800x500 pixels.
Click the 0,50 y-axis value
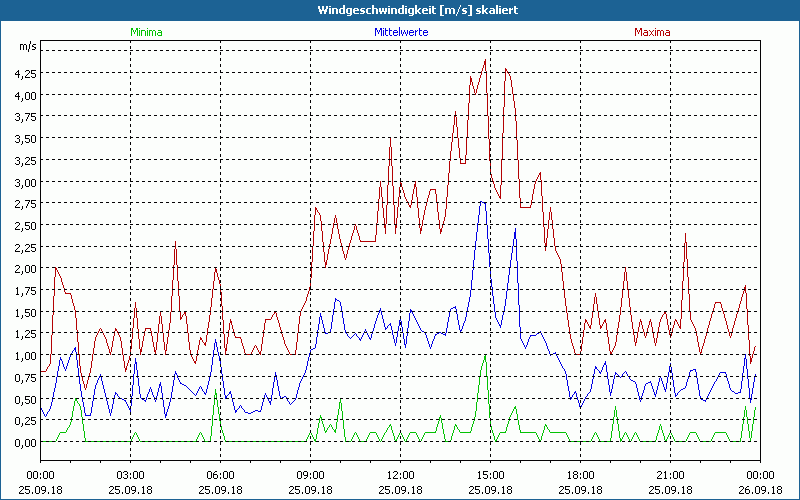[x=26, y=399]
